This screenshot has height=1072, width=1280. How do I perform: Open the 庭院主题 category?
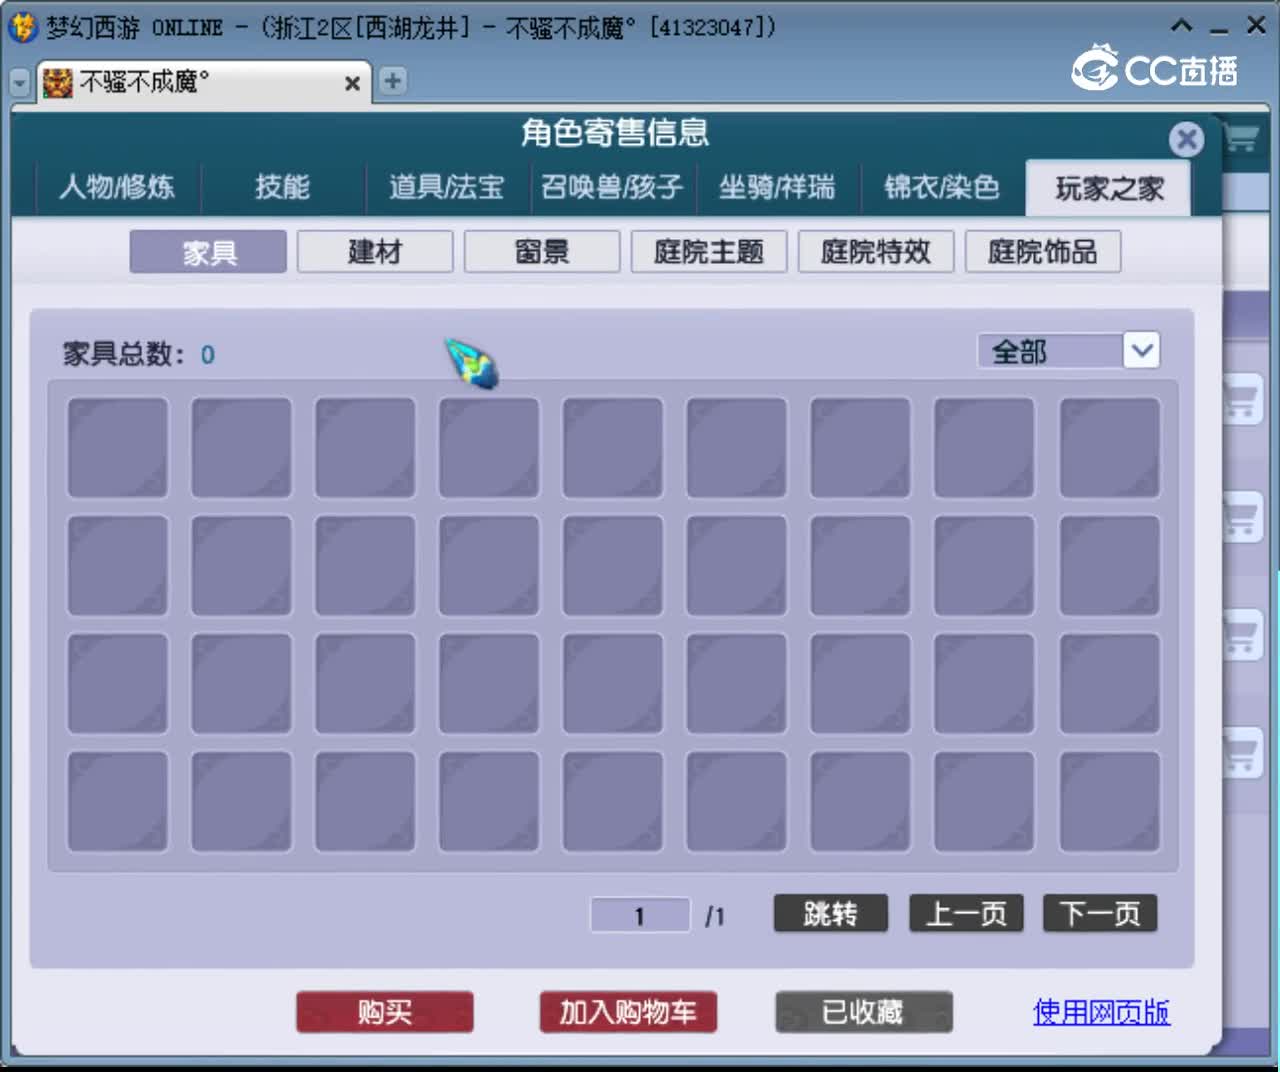(x=709, y=252)
